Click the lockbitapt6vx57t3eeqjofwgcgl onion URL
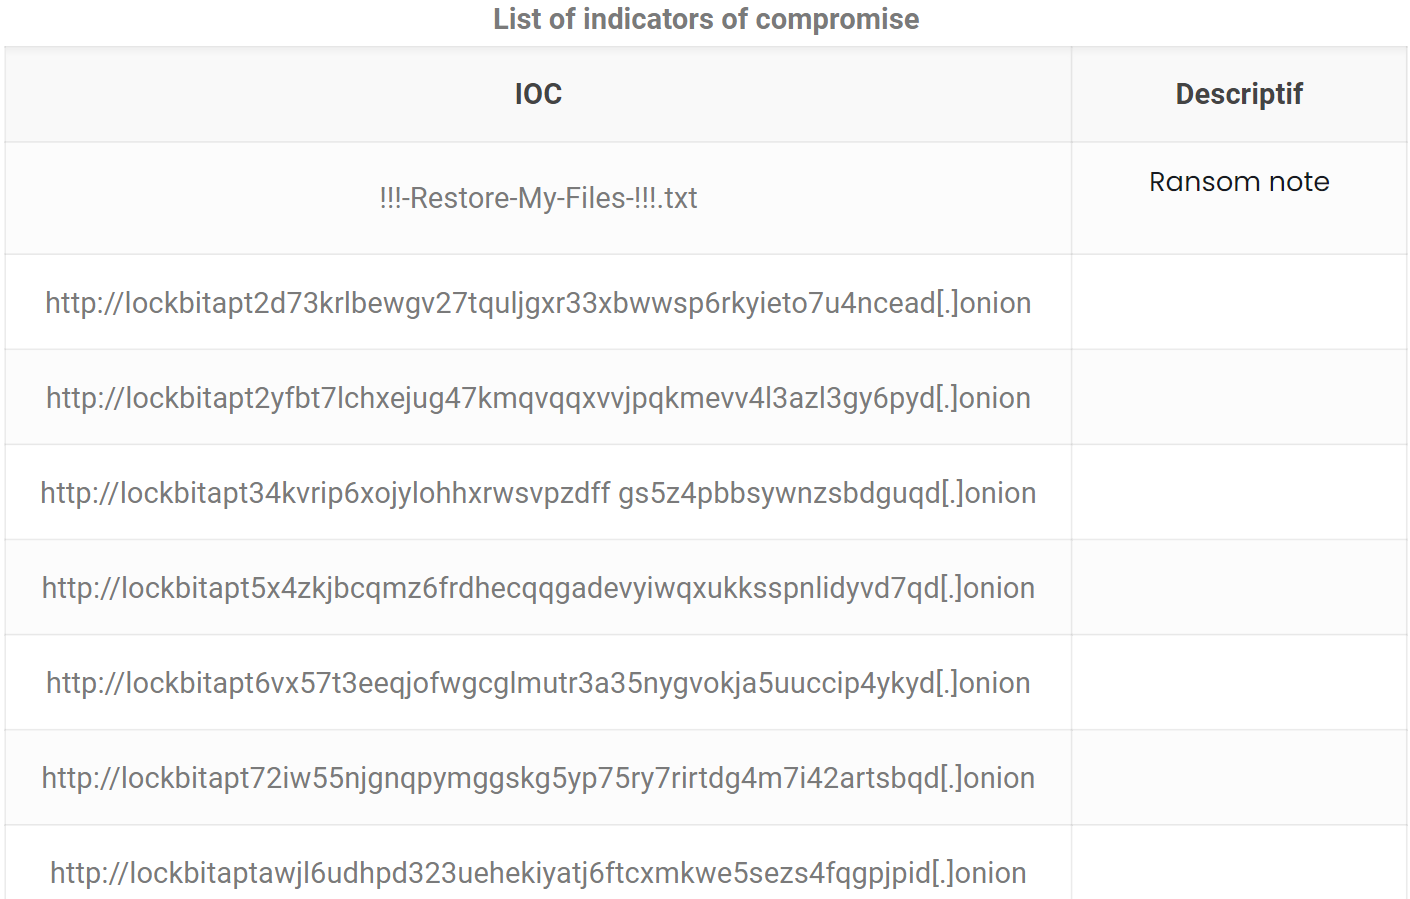 538,683
